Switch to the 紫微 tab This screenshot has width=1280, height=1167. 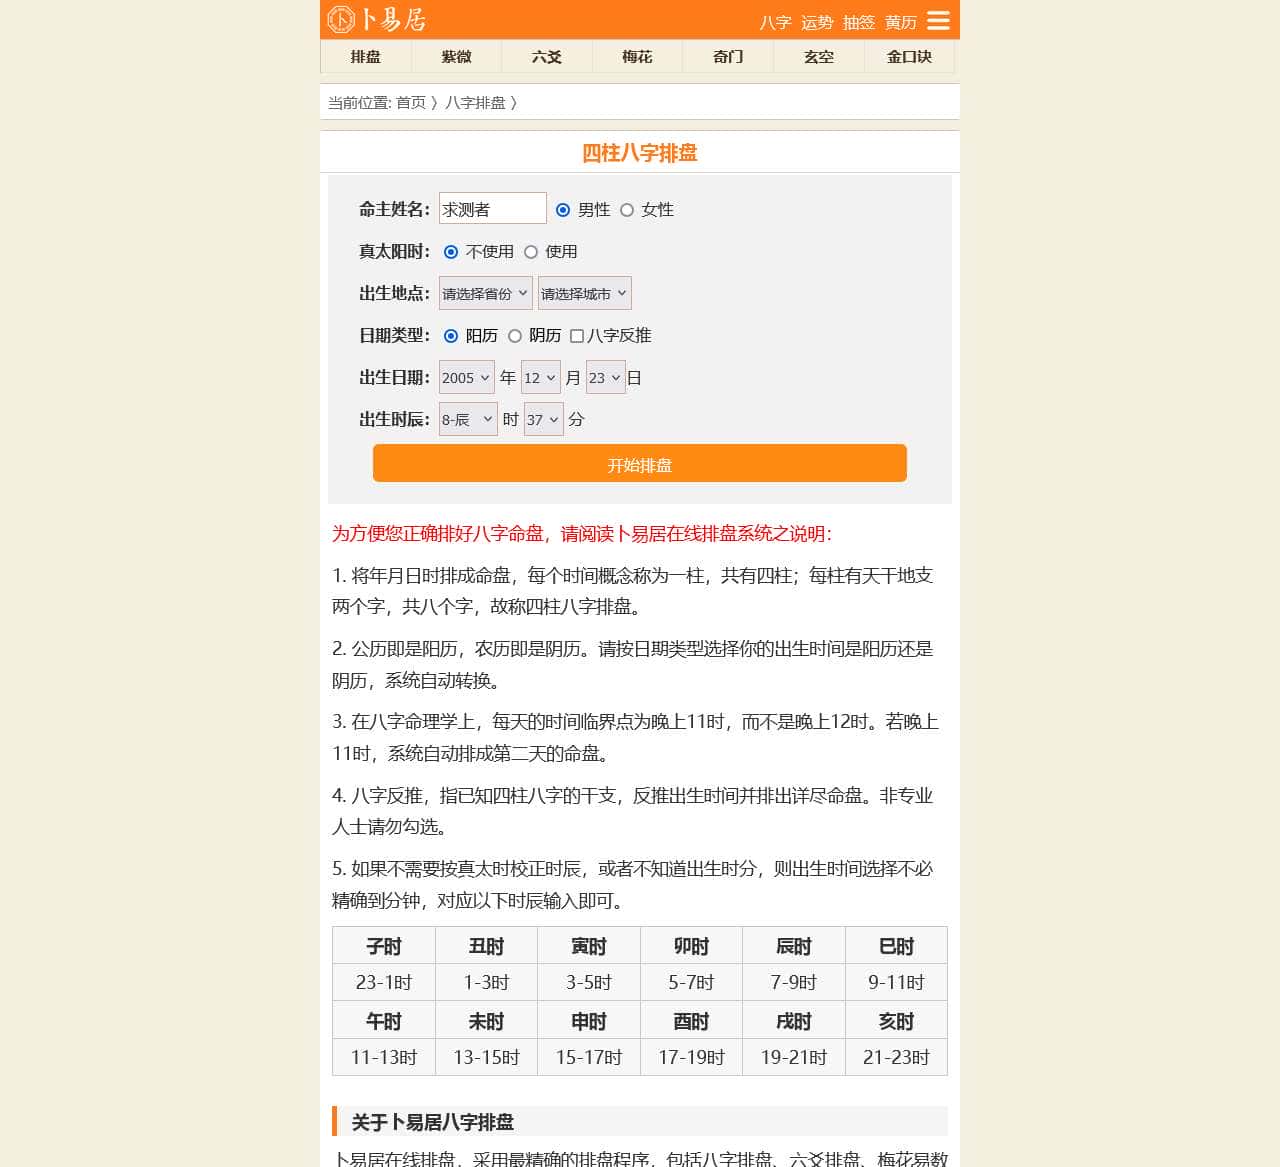[x=456, y=57]
